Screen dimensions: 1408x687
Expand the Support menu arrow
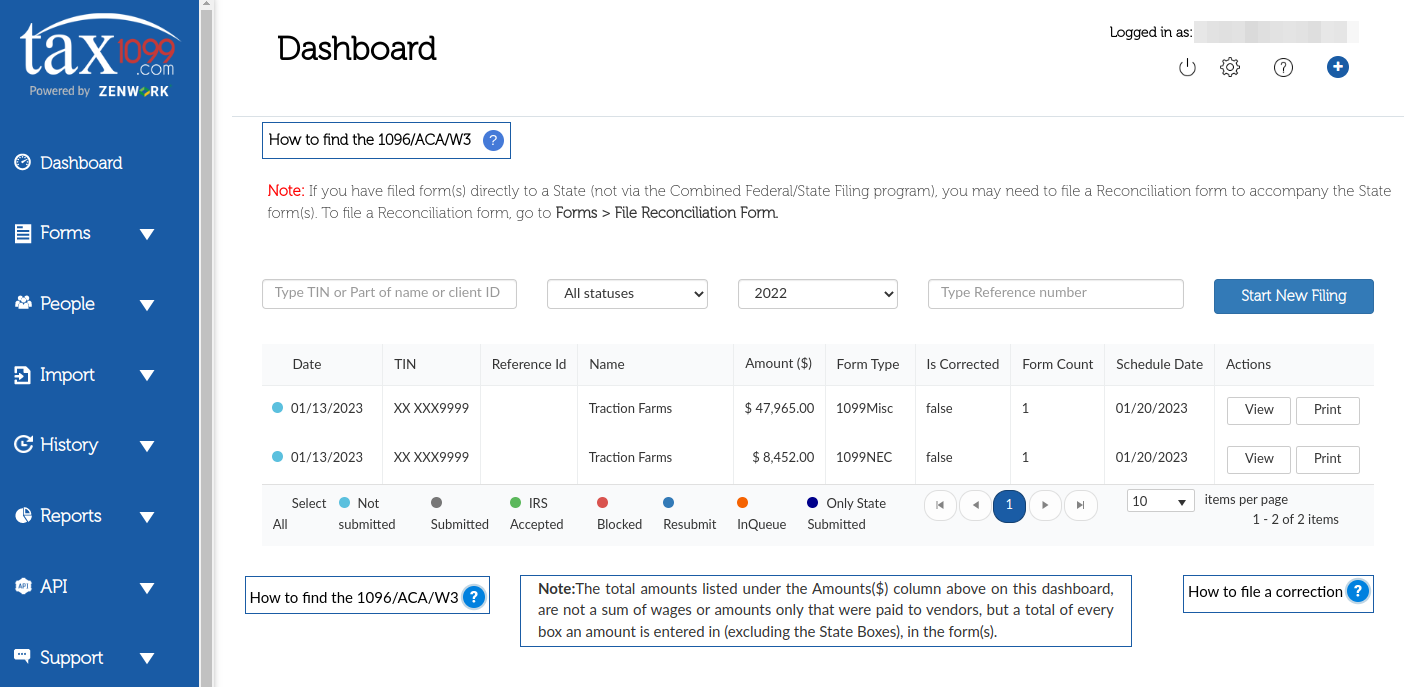point(147,658)
